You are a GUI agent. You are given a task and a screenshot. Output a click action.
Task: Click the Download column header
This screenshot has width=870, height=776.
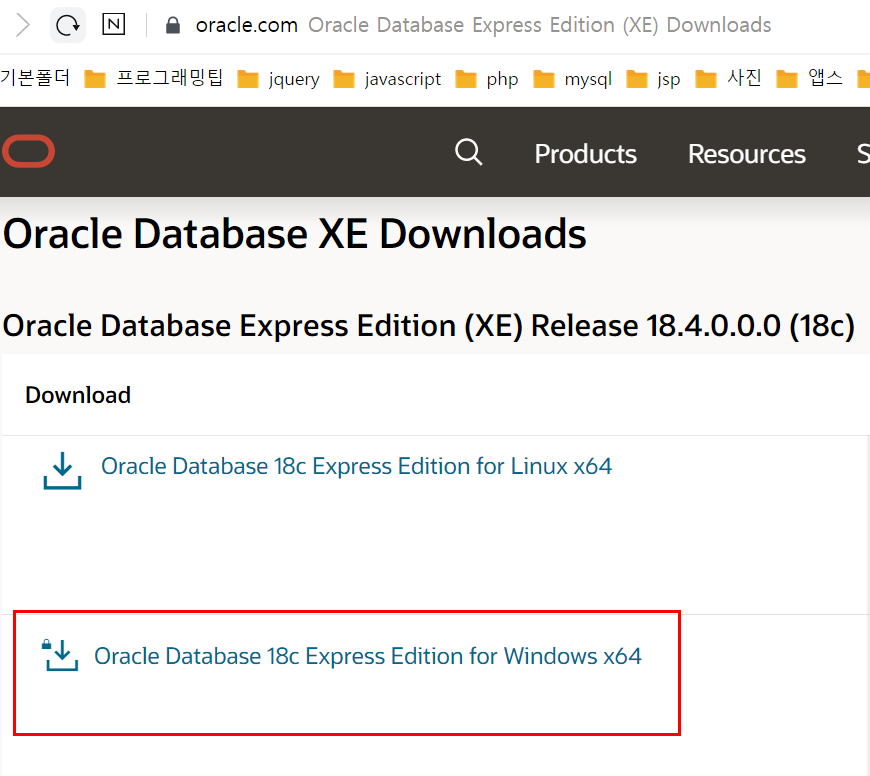(78, 395)
